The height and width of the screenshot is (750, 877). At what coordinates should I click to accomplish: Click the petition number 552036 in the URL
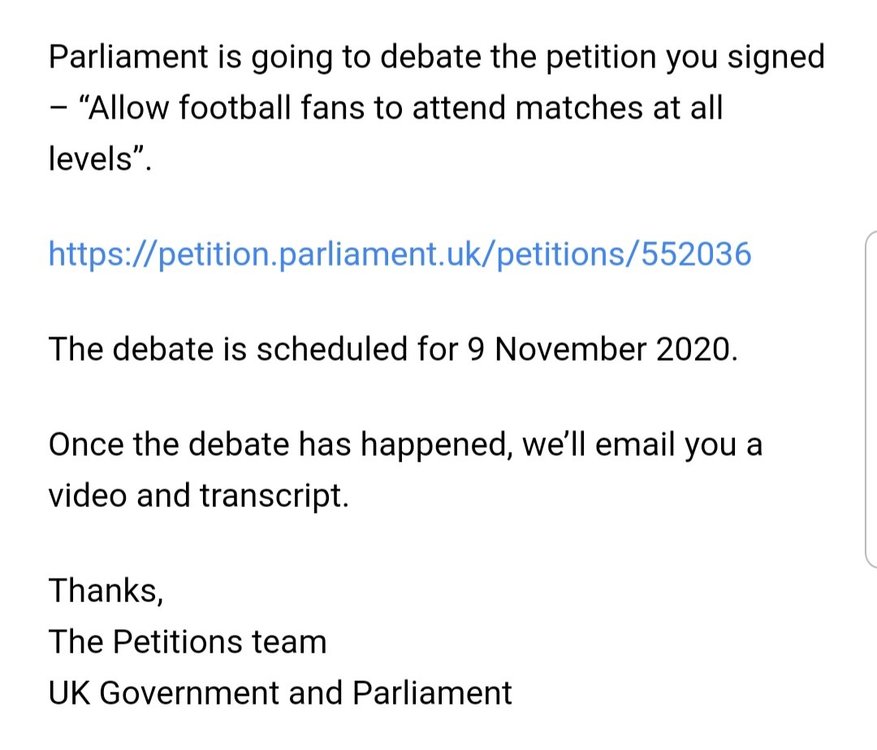(696, 253)
